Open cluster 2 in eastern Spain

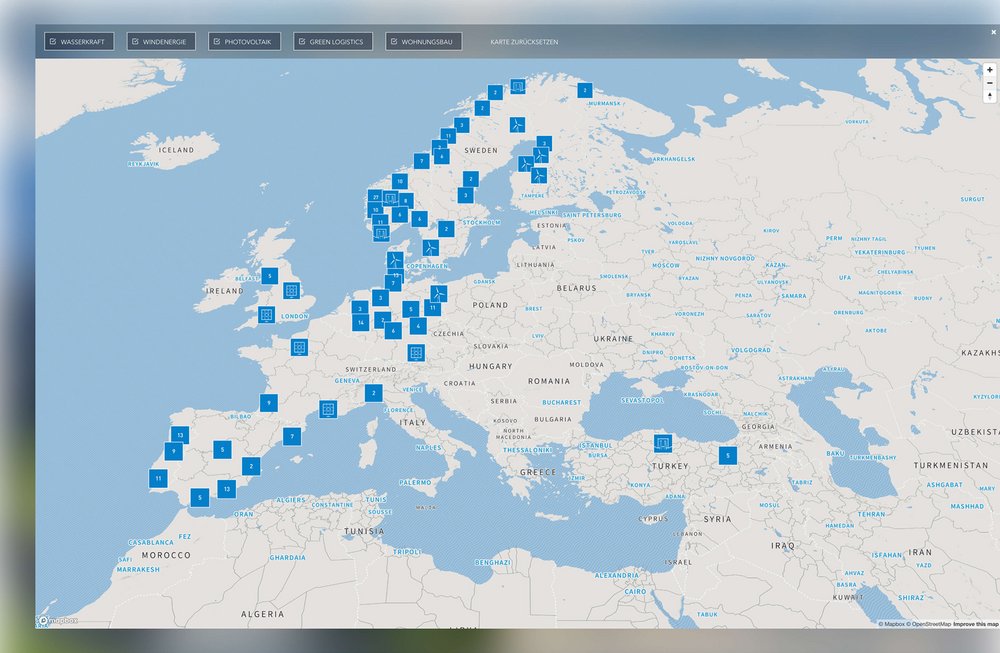251,466
